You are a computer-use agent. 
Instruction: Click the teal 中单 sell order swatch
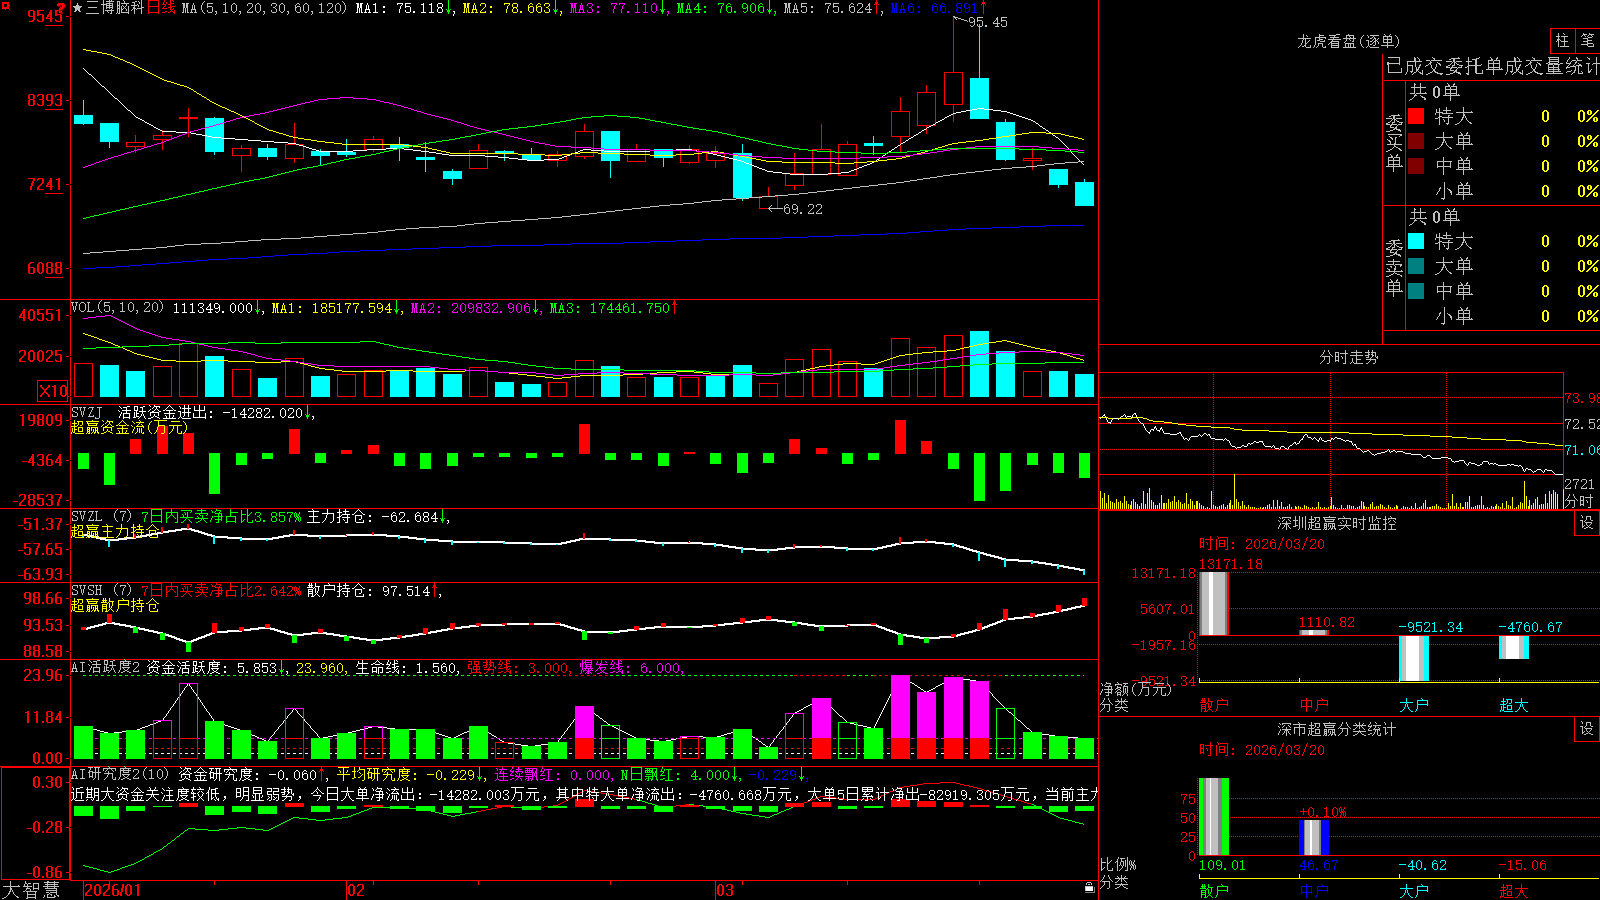pyautogui.click(x=1416, y=291)
